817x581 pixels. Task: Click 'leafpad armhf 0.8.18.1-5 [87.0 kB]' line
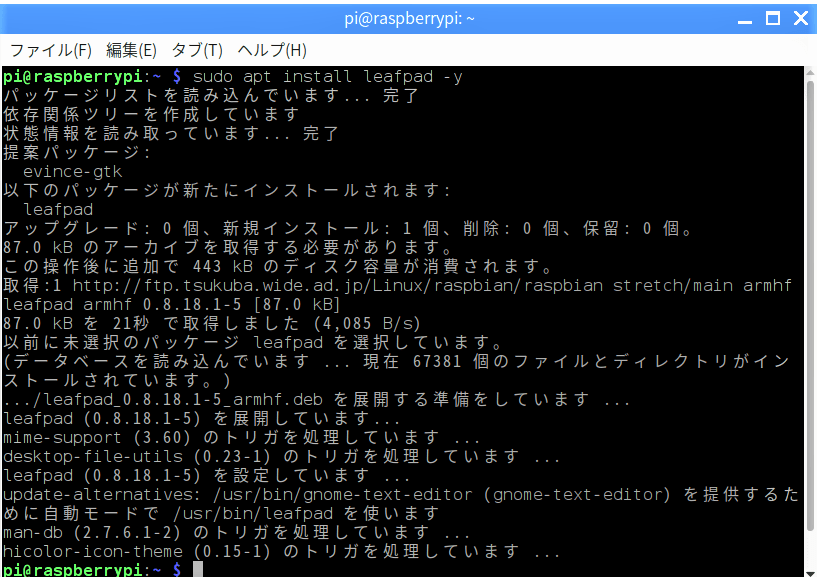pos(171,305)
